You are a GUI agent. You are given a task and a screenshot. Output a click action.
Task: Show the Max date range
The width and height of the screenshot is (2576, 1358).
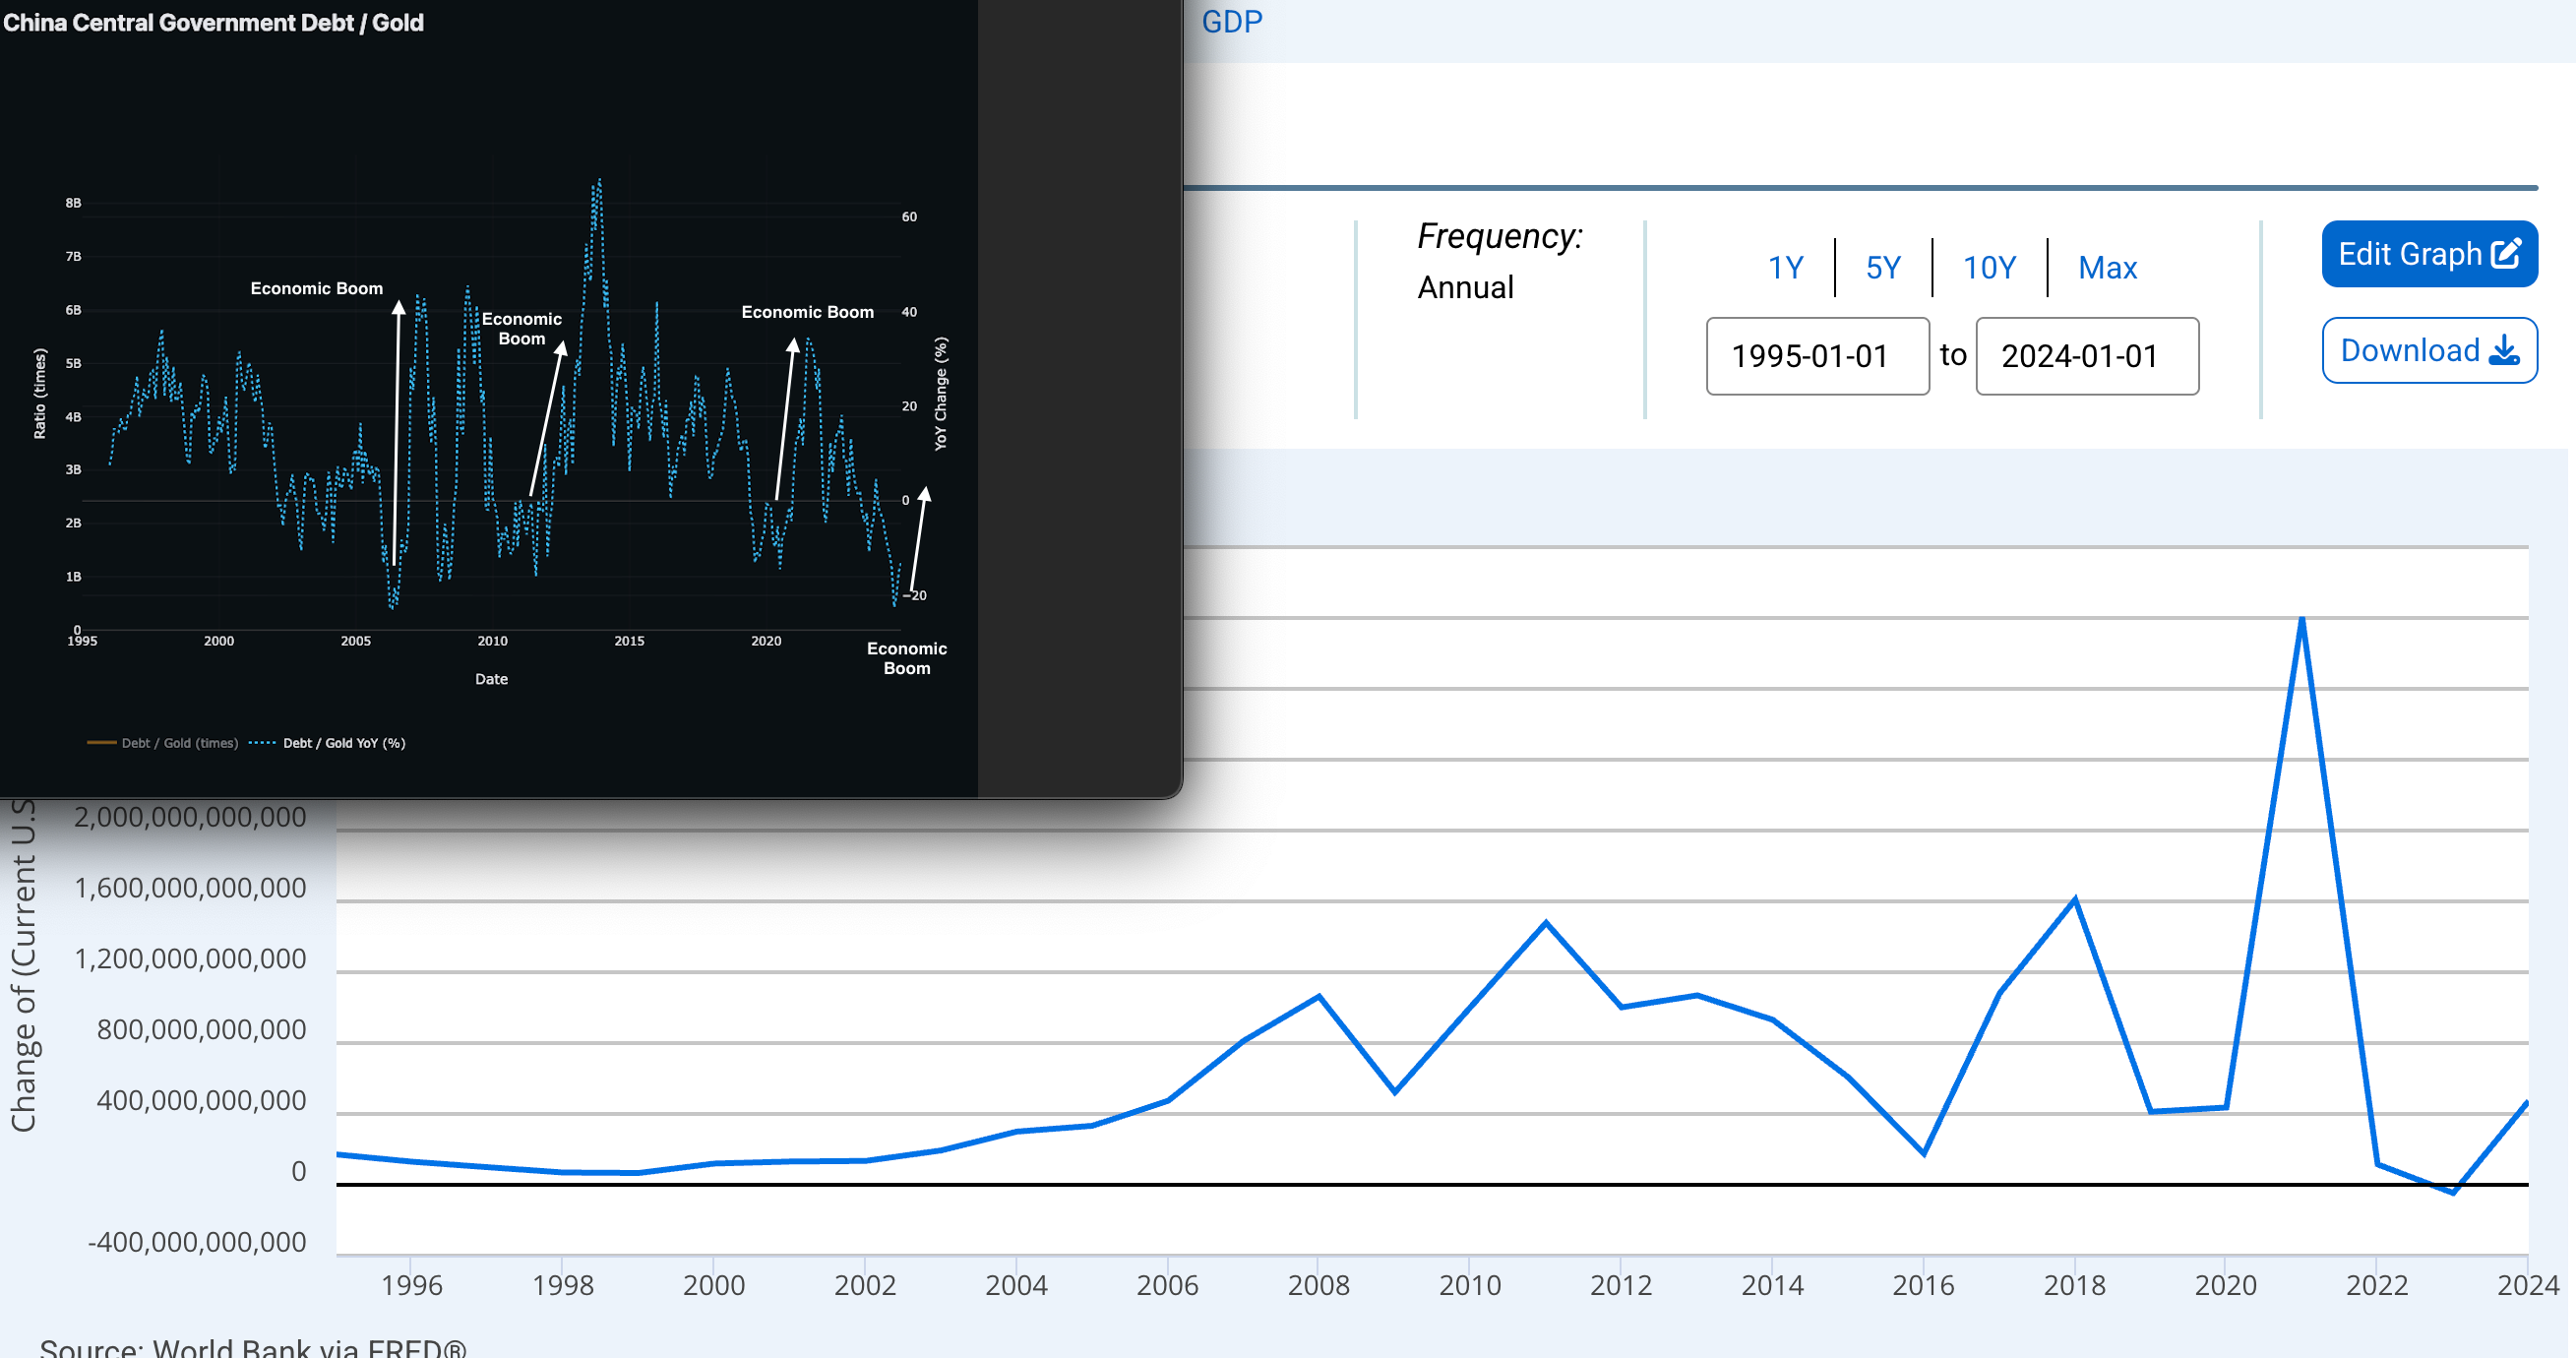pyautogui.click(x=2107, y=268)
